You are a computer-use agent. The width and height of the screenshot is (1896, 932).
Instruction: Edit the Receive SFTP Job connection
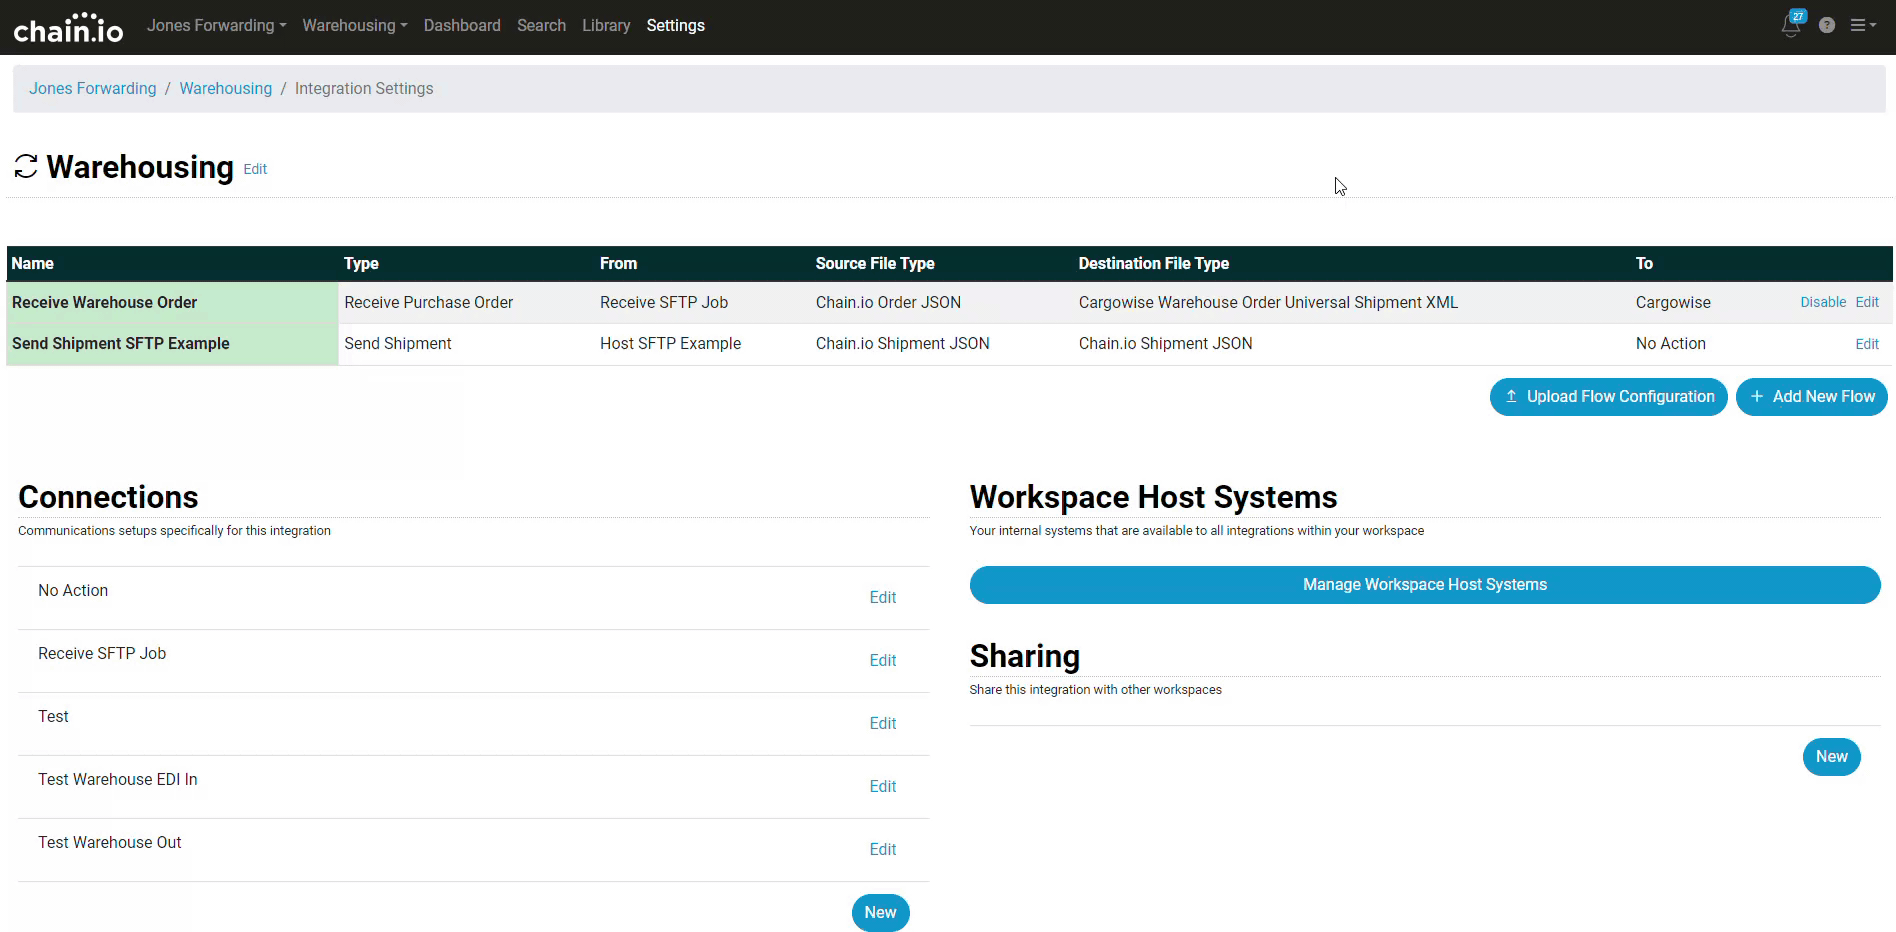pyautogui.click(x=882, y=660)
